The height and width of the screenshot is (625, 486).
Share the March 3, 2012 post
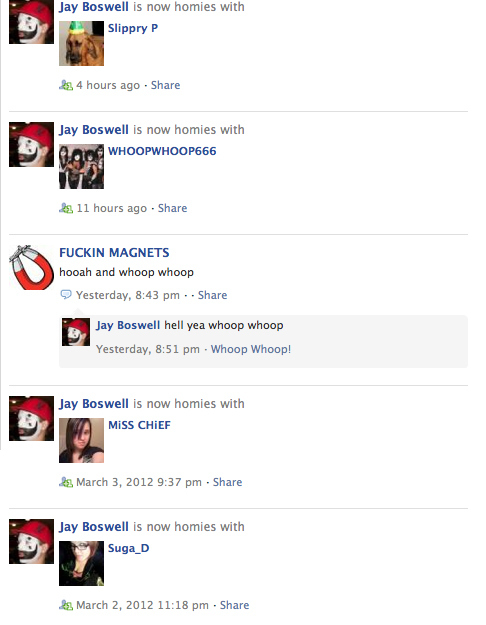[x=227, y=482]
